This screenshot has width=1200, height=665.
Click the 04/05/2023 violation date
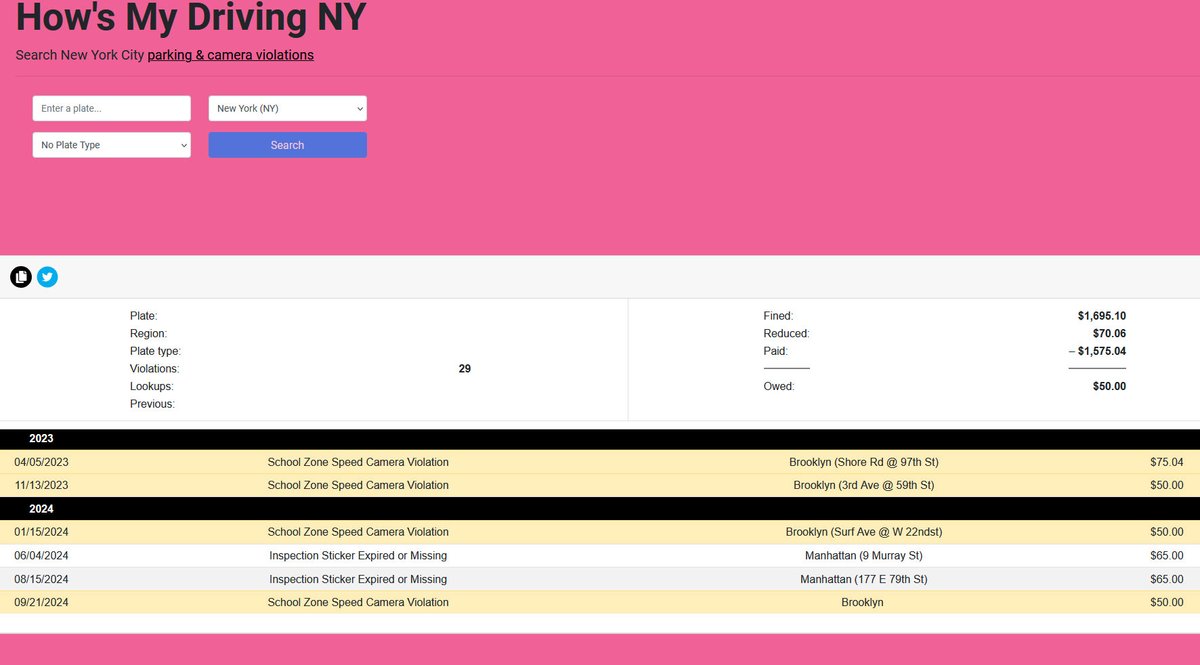tap(41, 462)
